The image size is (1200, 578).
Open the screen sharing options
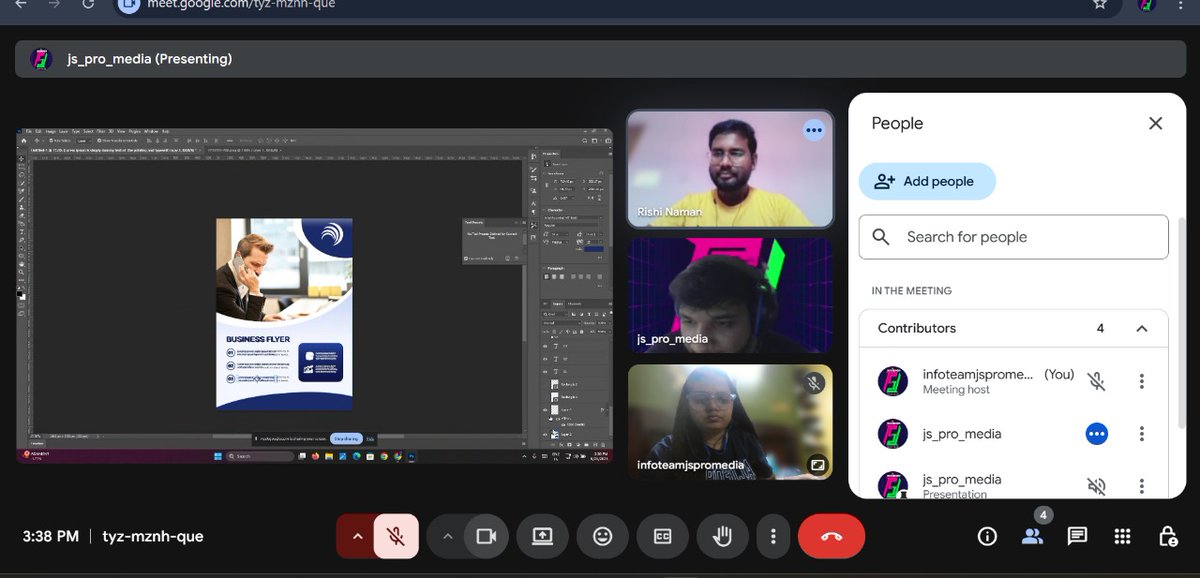(x=542, y=536)
